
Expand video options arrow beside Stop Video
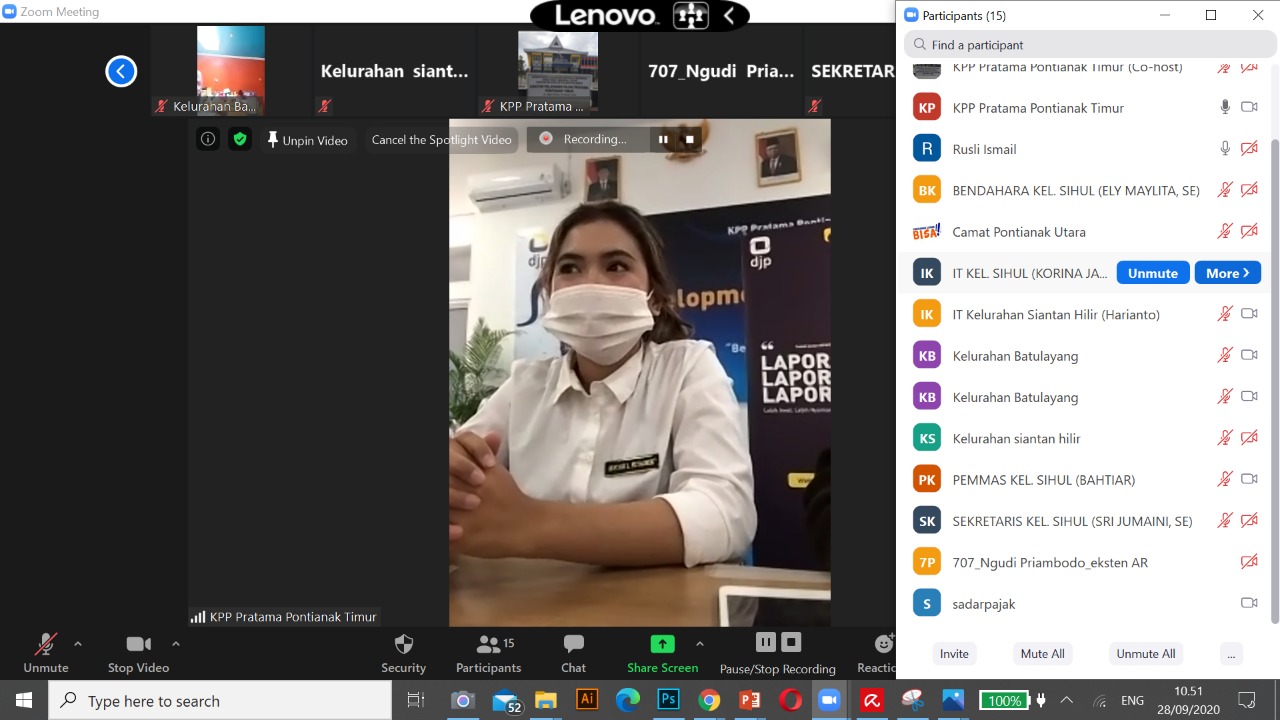(176, 644)
